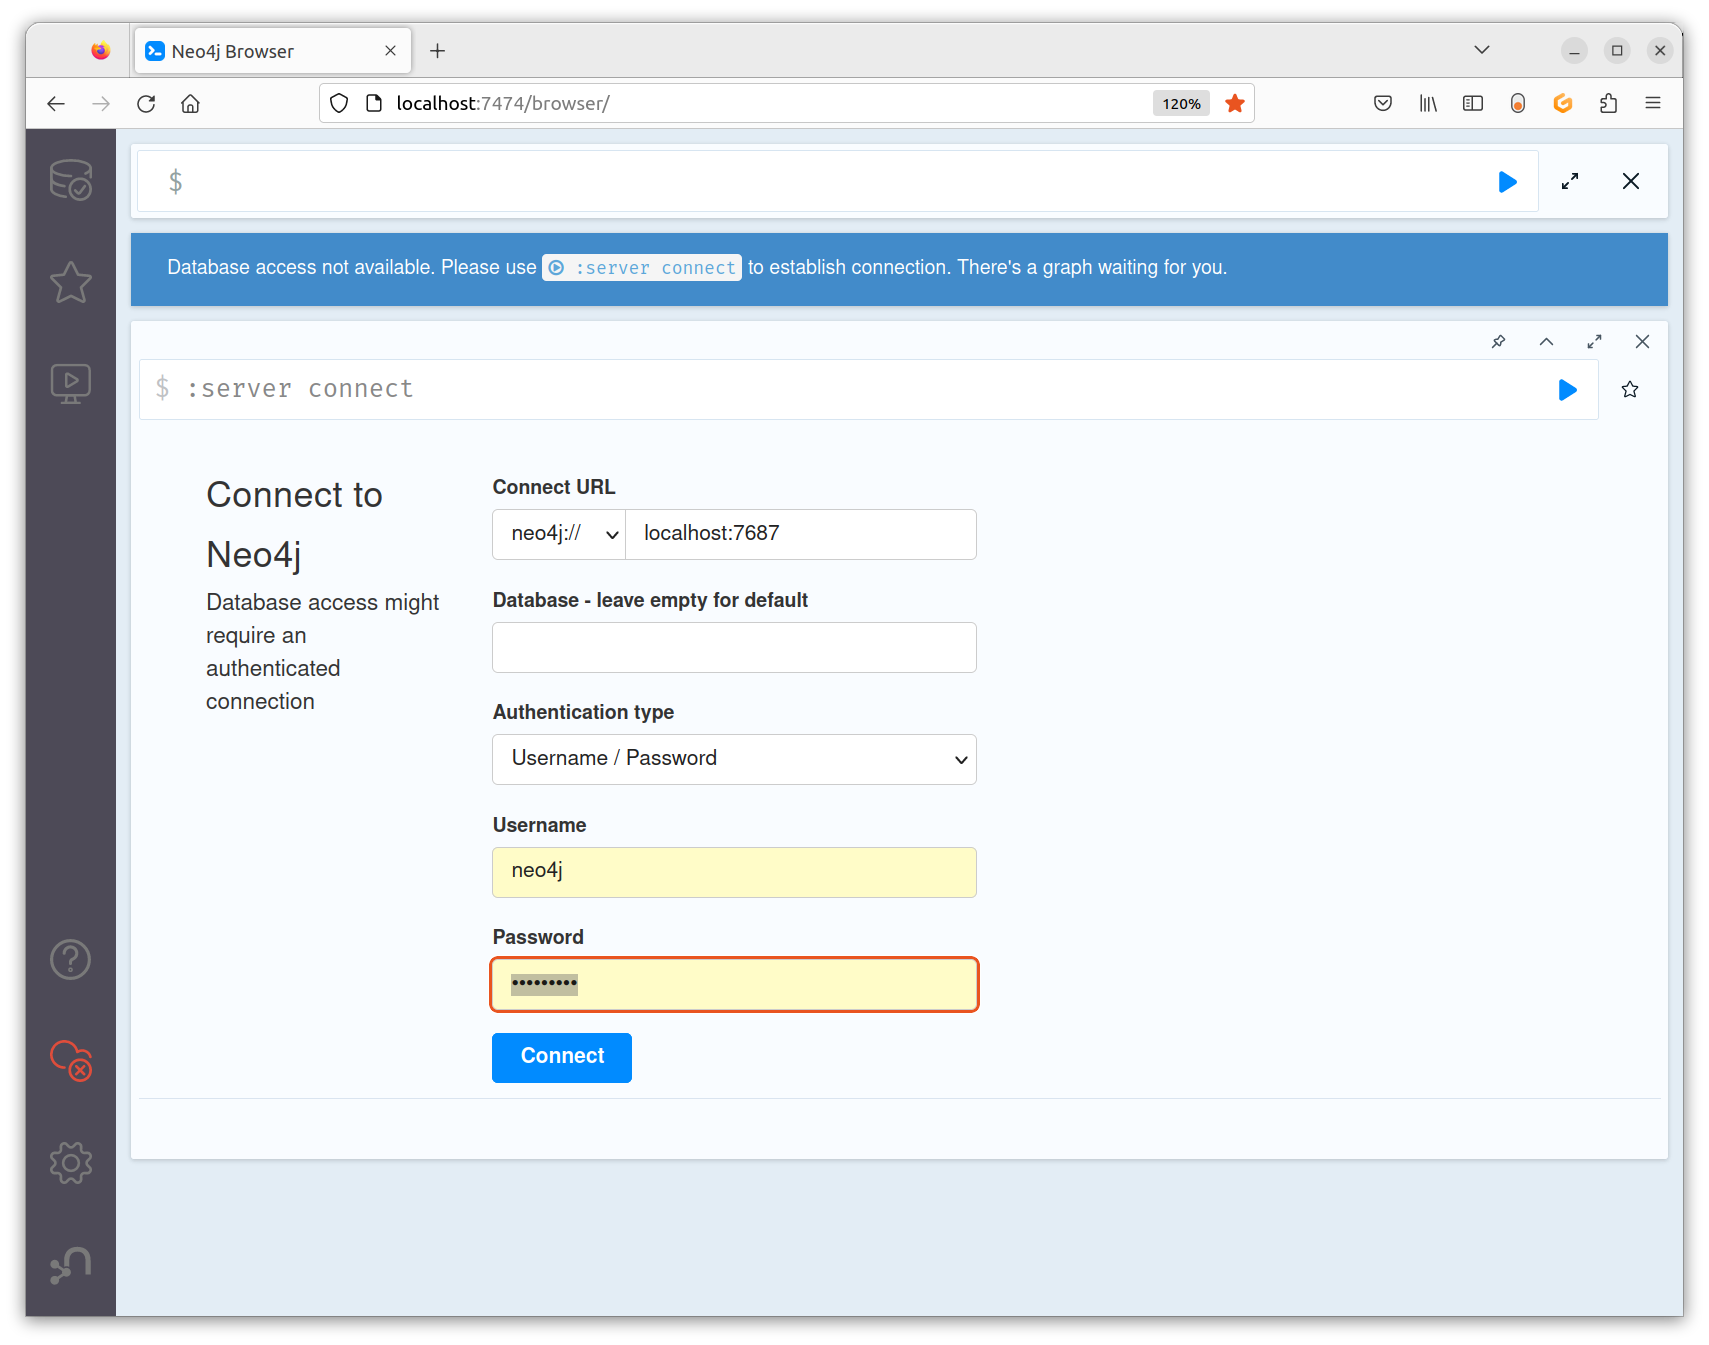
Task: Open the Connect to Neo4j Aura cloud icon
Action: point(71,1060)
